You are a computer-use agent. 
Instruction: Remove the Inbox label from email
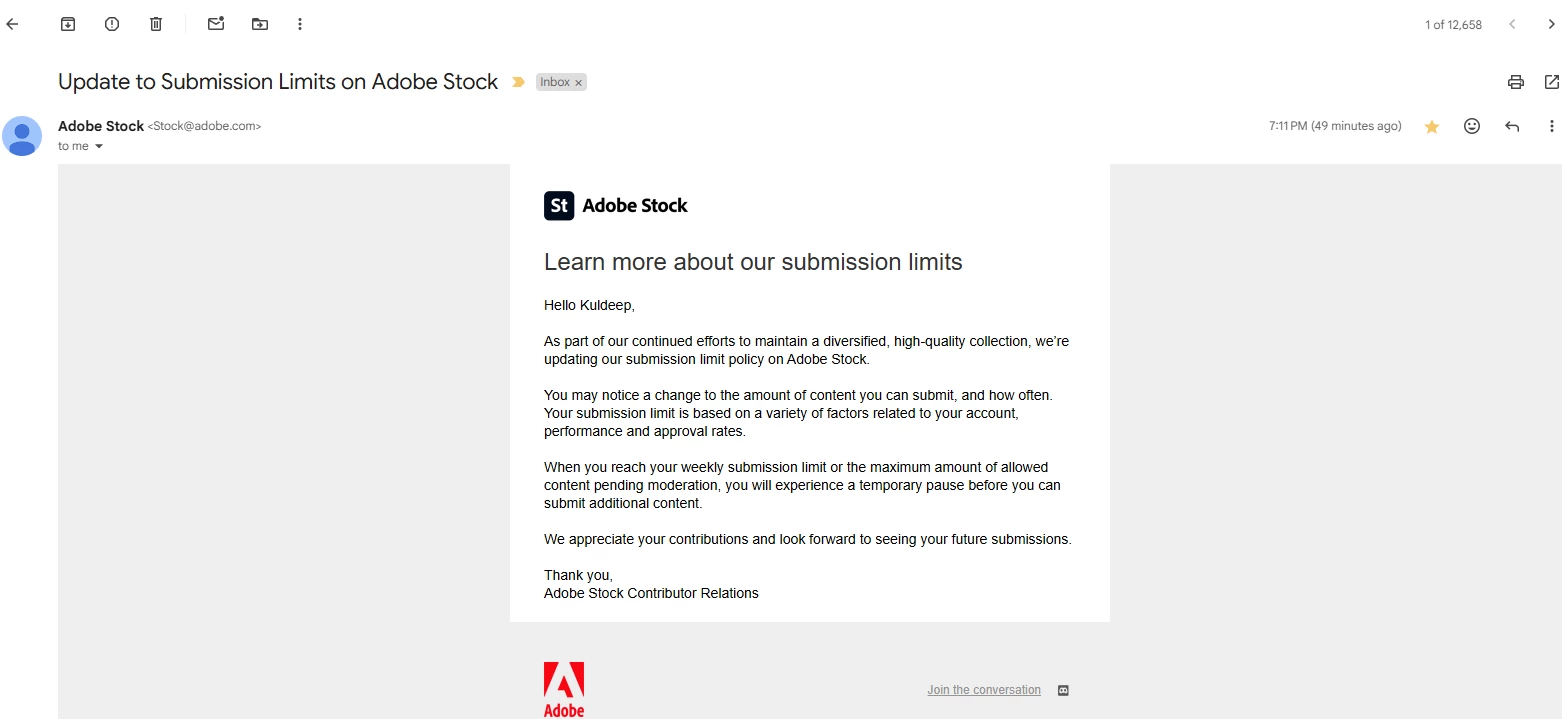coord(578,83)
